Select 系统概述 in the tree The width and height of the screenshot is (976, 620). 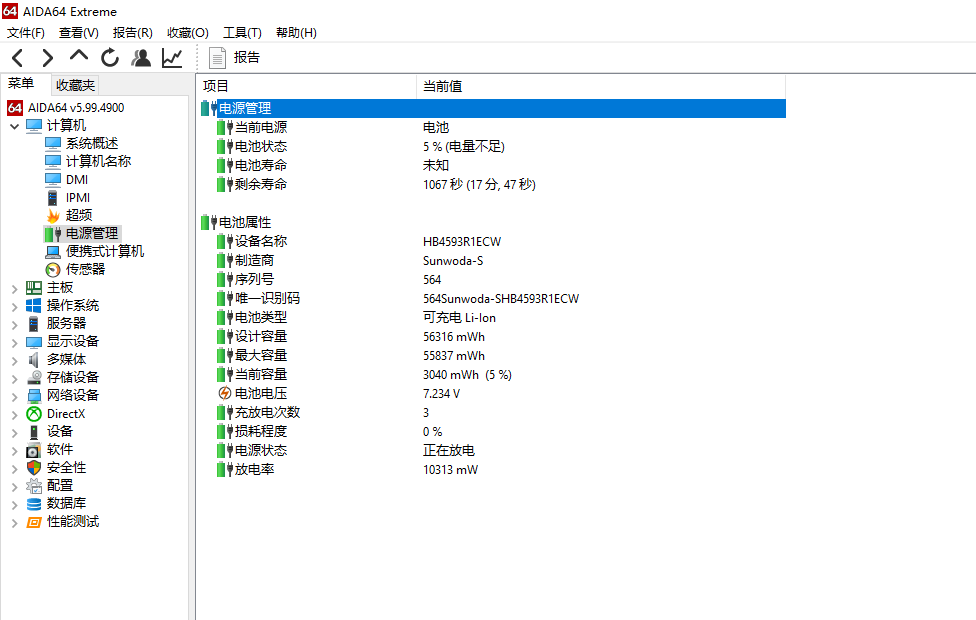click(x=92, y=144)
